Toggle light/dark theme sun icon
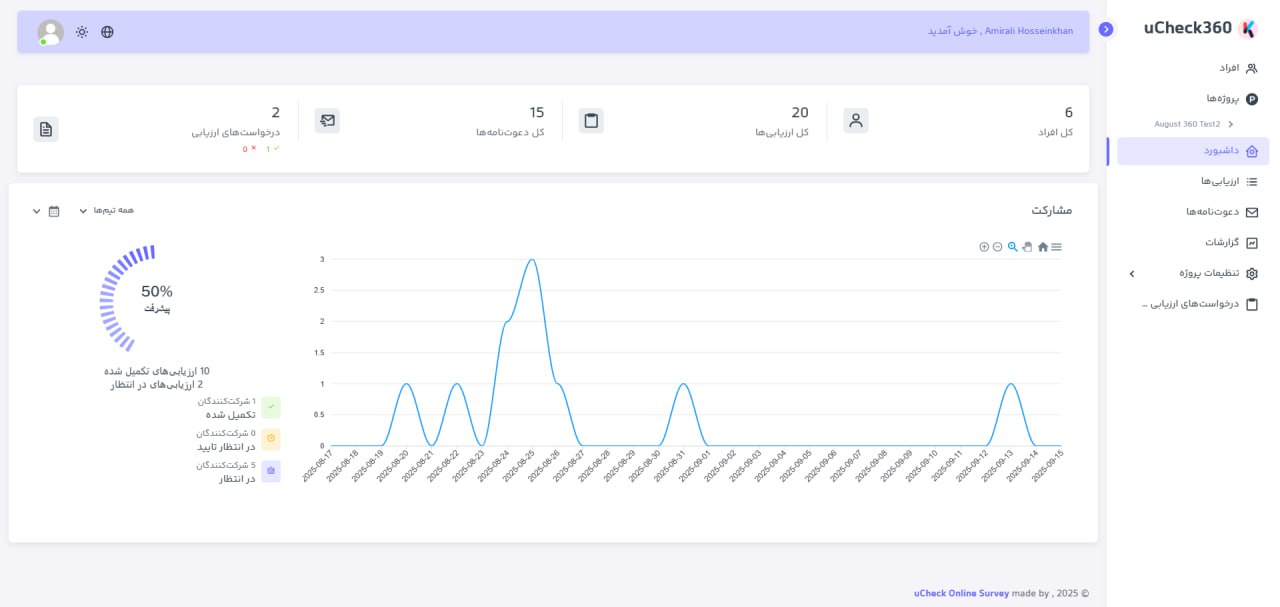Screen dimensions: 1280x607 82,32
